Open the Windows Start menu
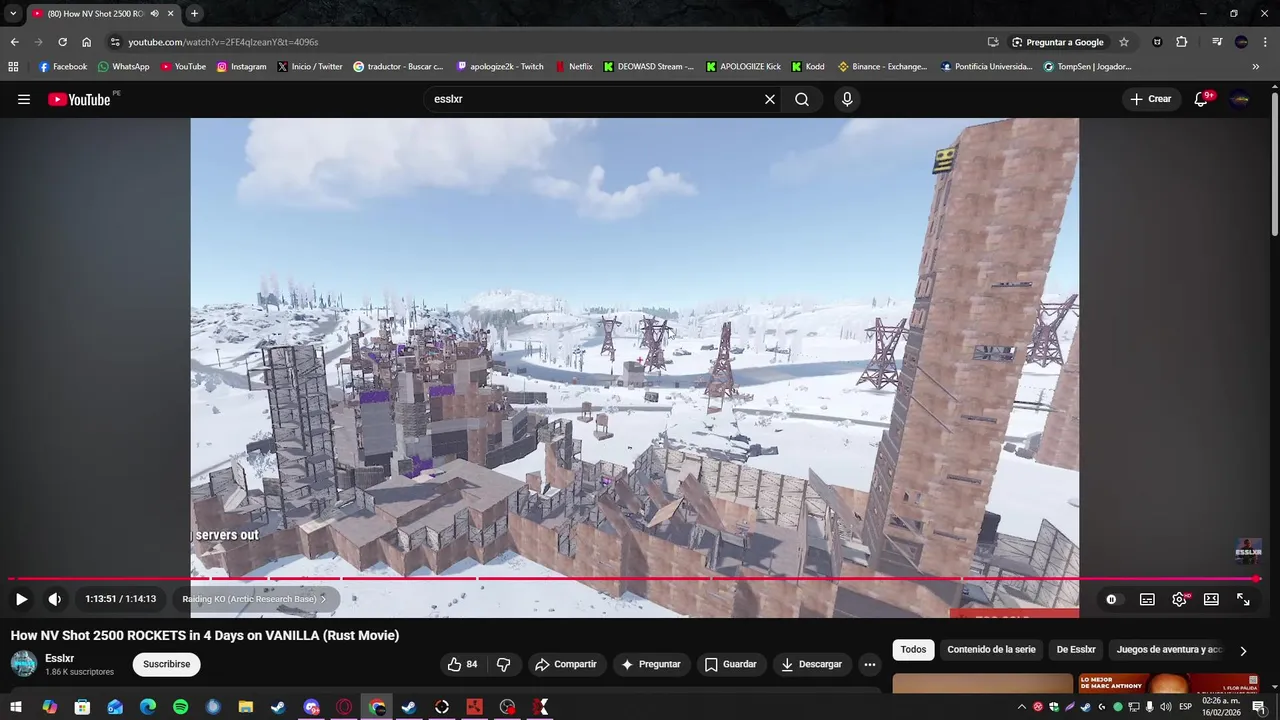1280x720 pixels. coord(16,707)
